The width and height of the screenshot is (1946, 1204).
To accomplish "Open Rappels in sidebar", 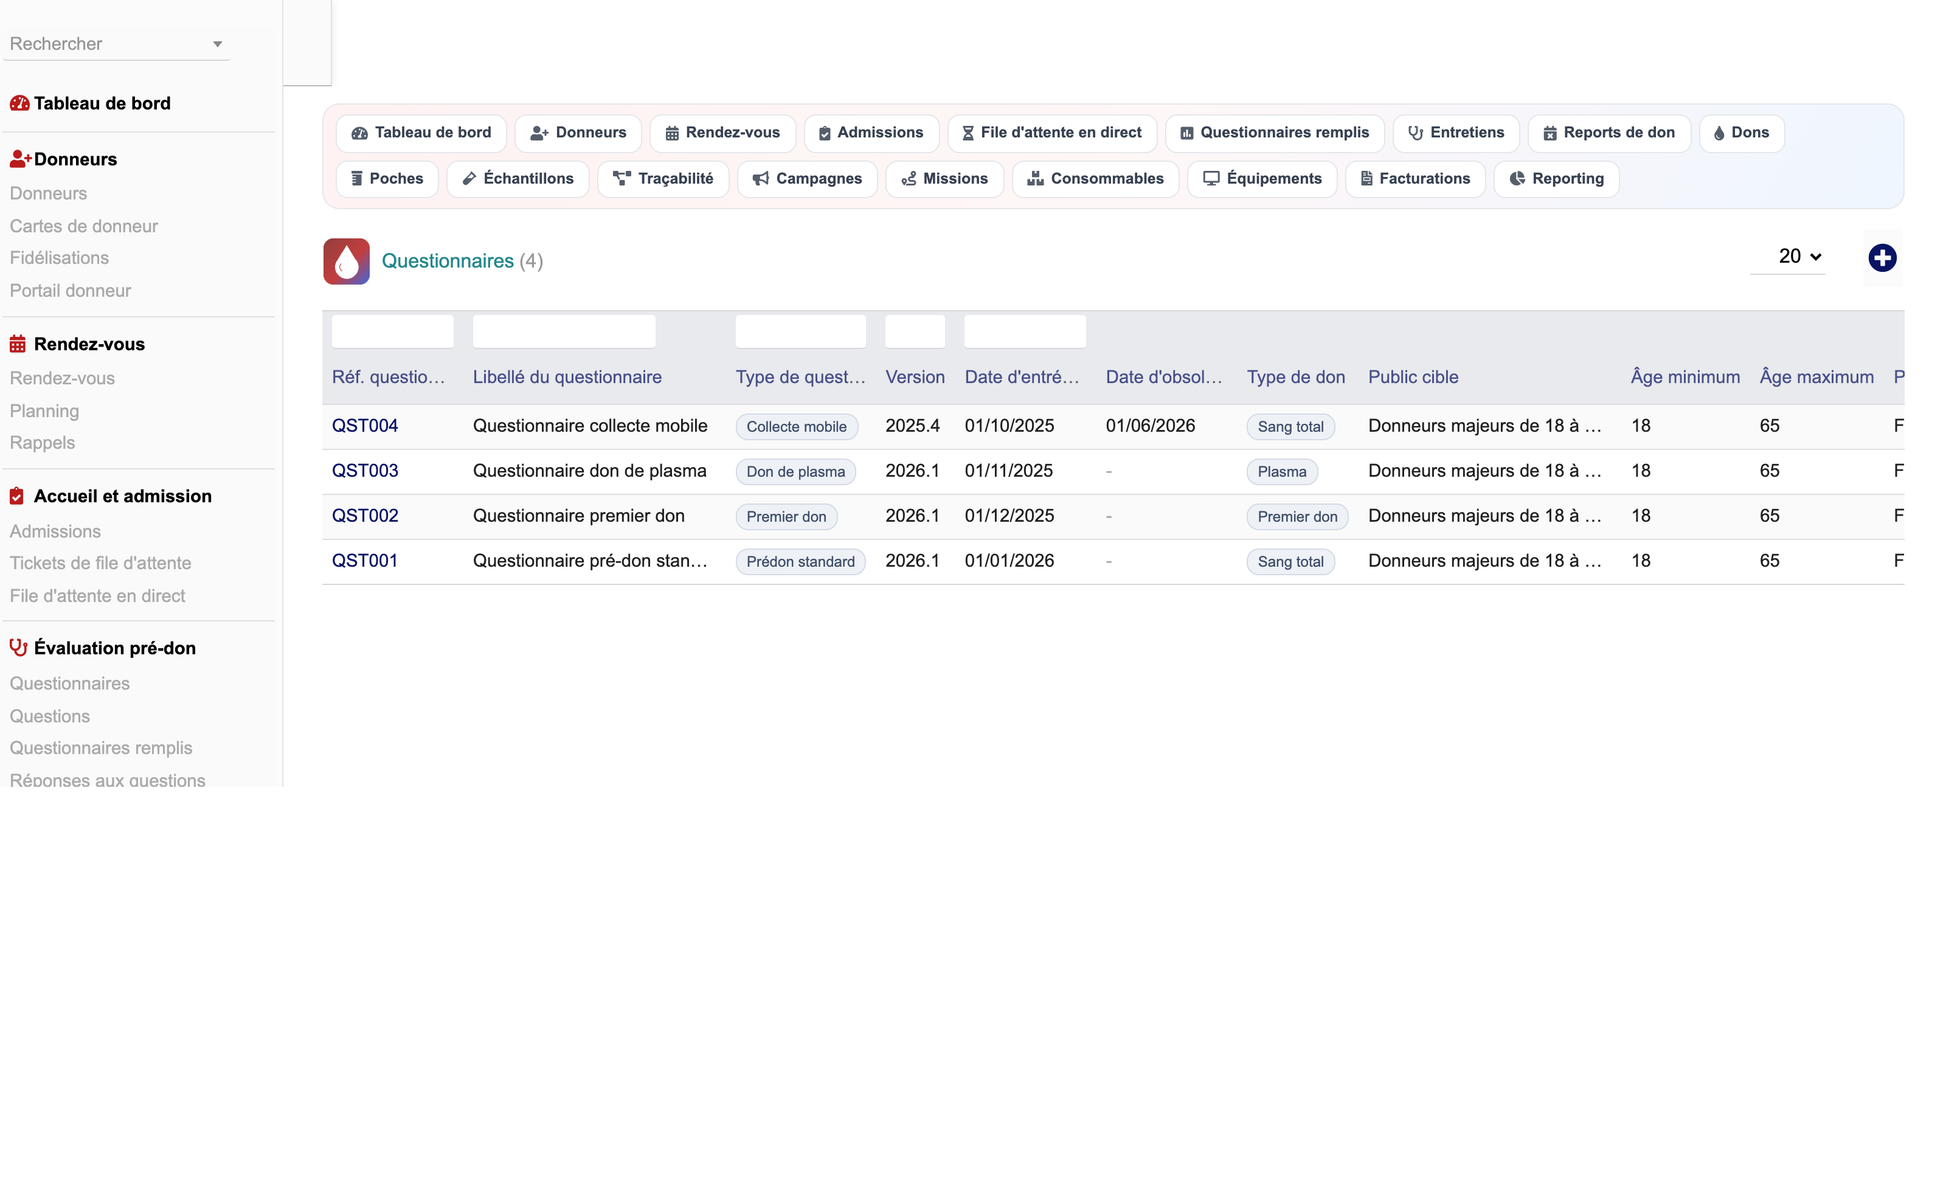I will pos(42,443).
